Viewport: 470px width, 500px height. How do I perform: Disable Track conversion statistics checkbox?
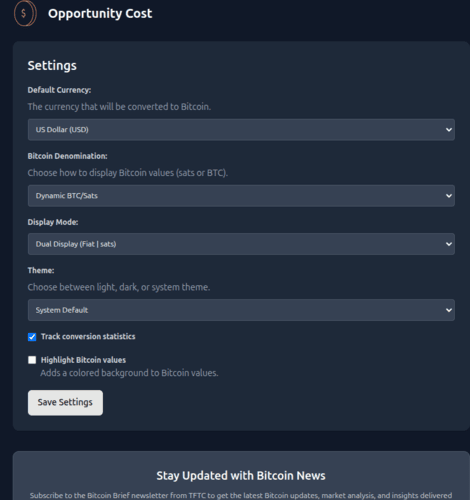click(x=32, y=337)
